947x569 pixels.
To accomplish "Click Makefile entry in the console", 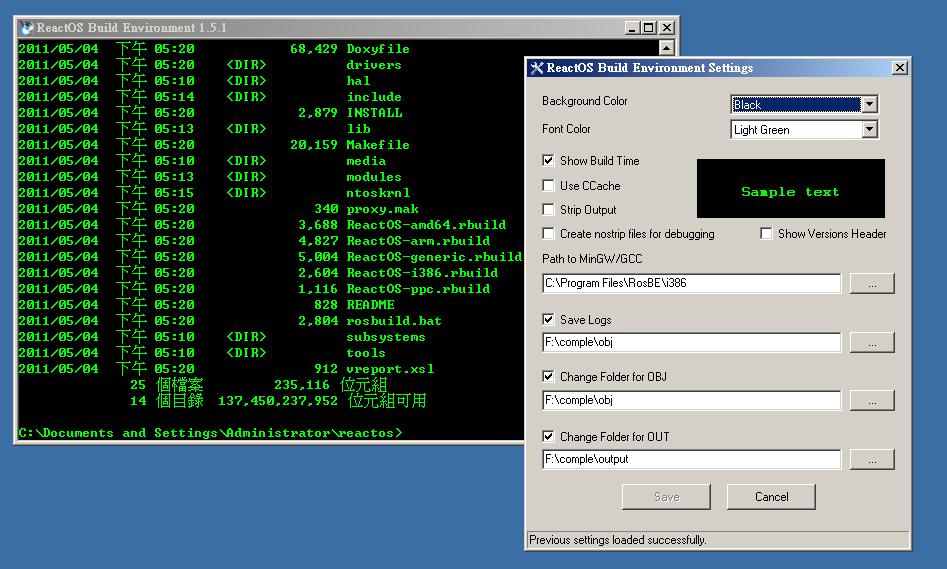I will point(378,145).
